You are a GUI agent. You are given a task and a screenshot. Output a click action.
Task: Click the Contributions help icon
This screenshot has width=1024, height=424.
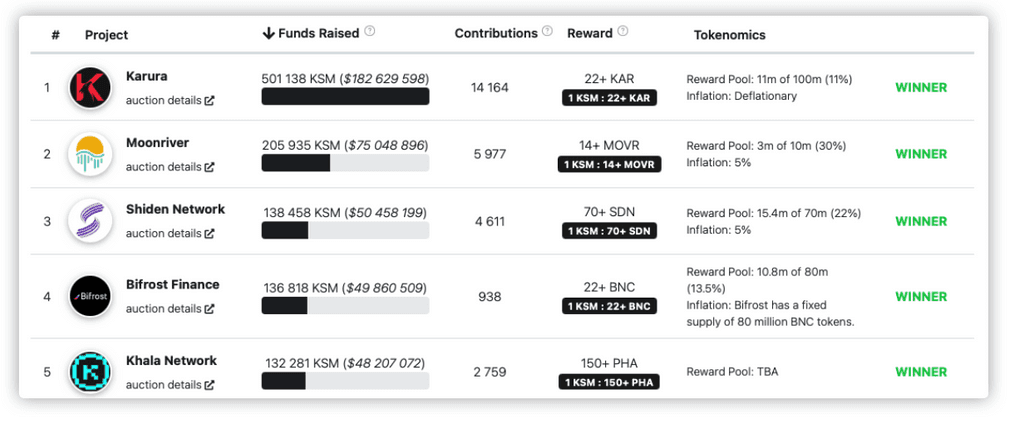(x=547, y=31)
